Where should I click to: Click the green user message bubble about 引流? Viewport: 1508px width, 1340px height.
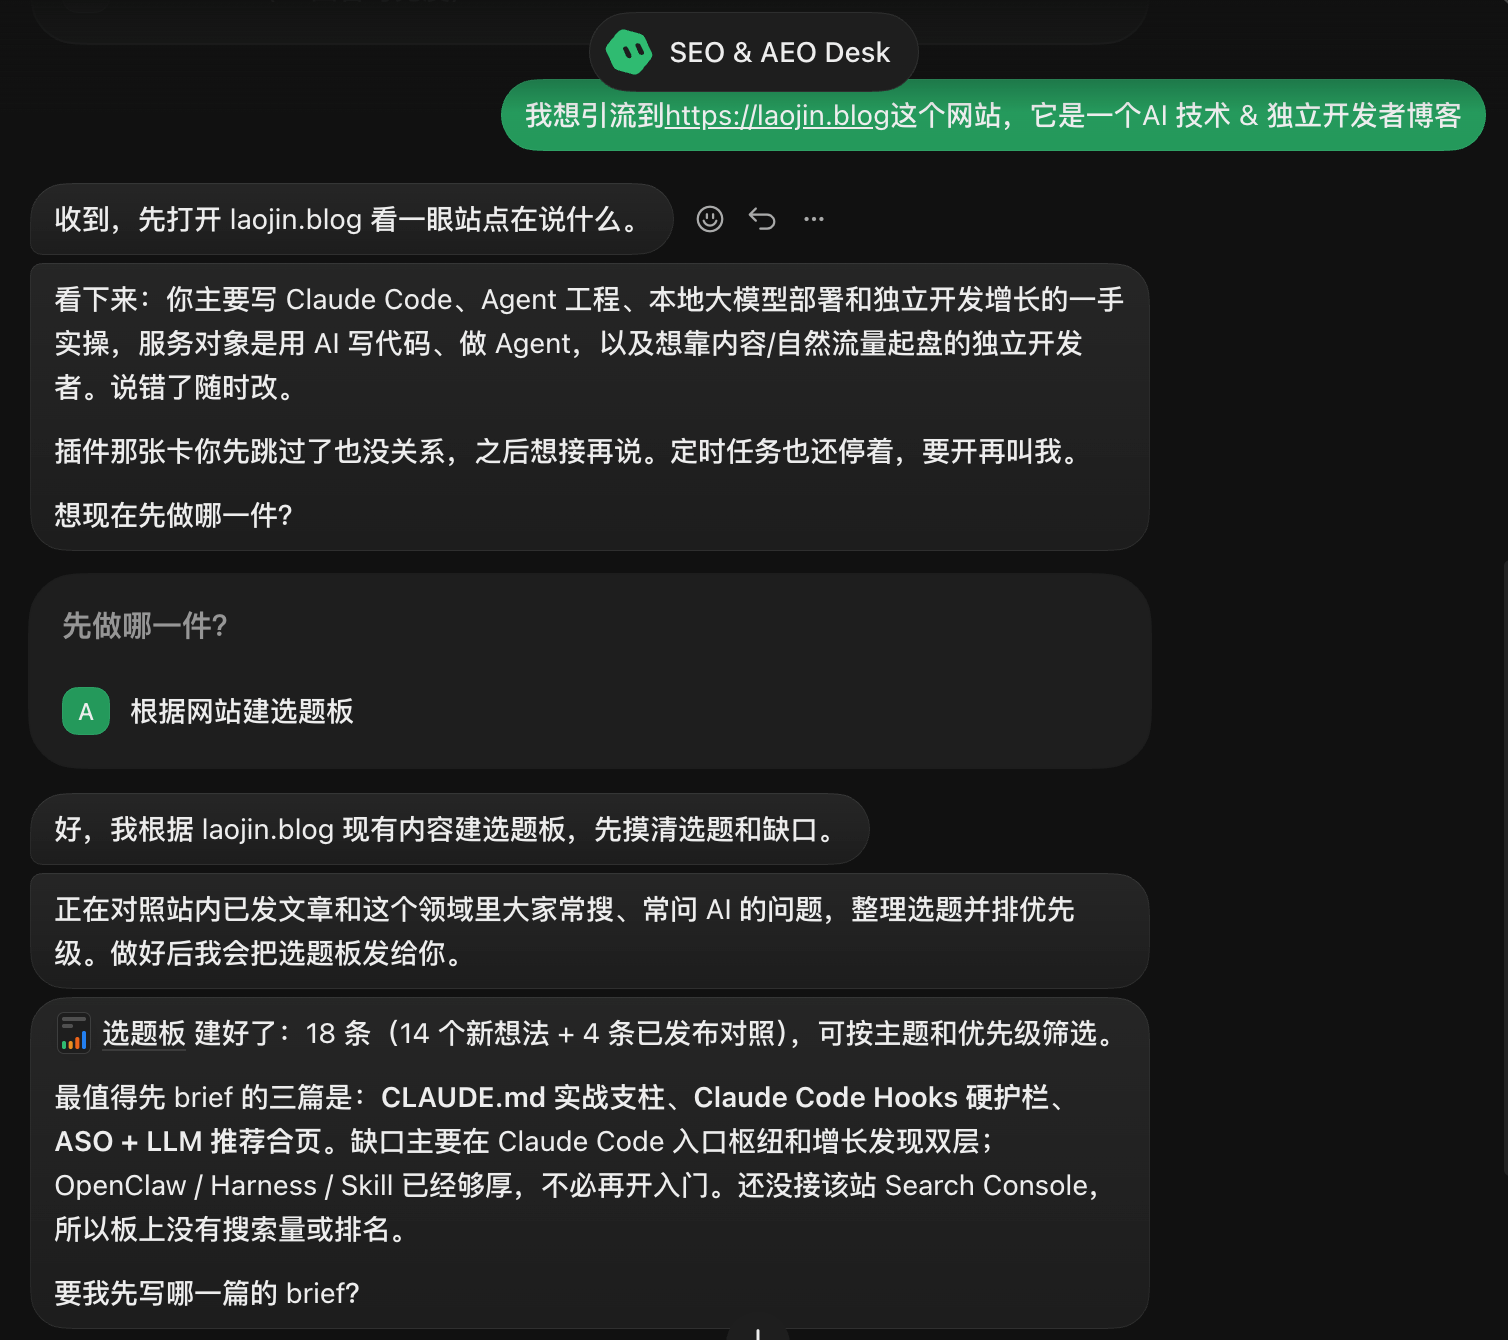click(x=993, y=115)
